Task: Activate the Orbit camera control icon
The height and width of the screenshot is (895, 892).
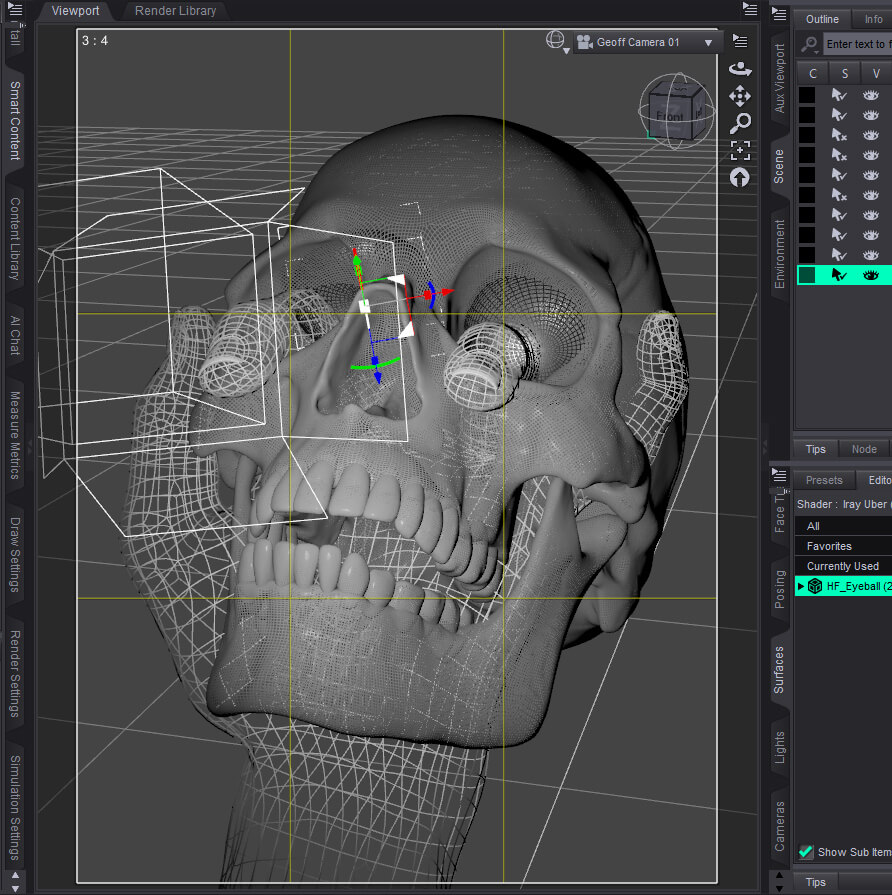Action: point(740,69)
